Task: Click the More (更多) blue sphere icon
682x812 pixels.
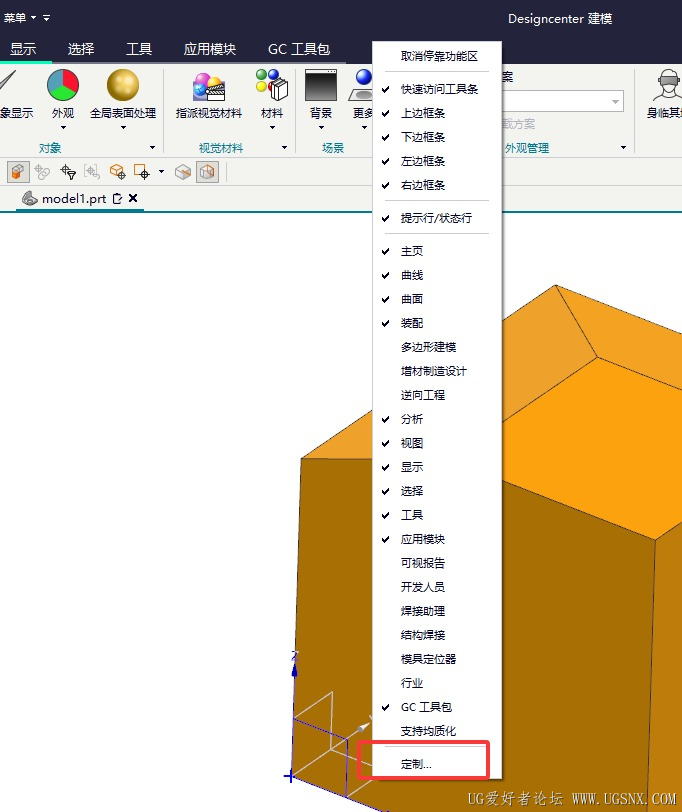Action: 363,85
